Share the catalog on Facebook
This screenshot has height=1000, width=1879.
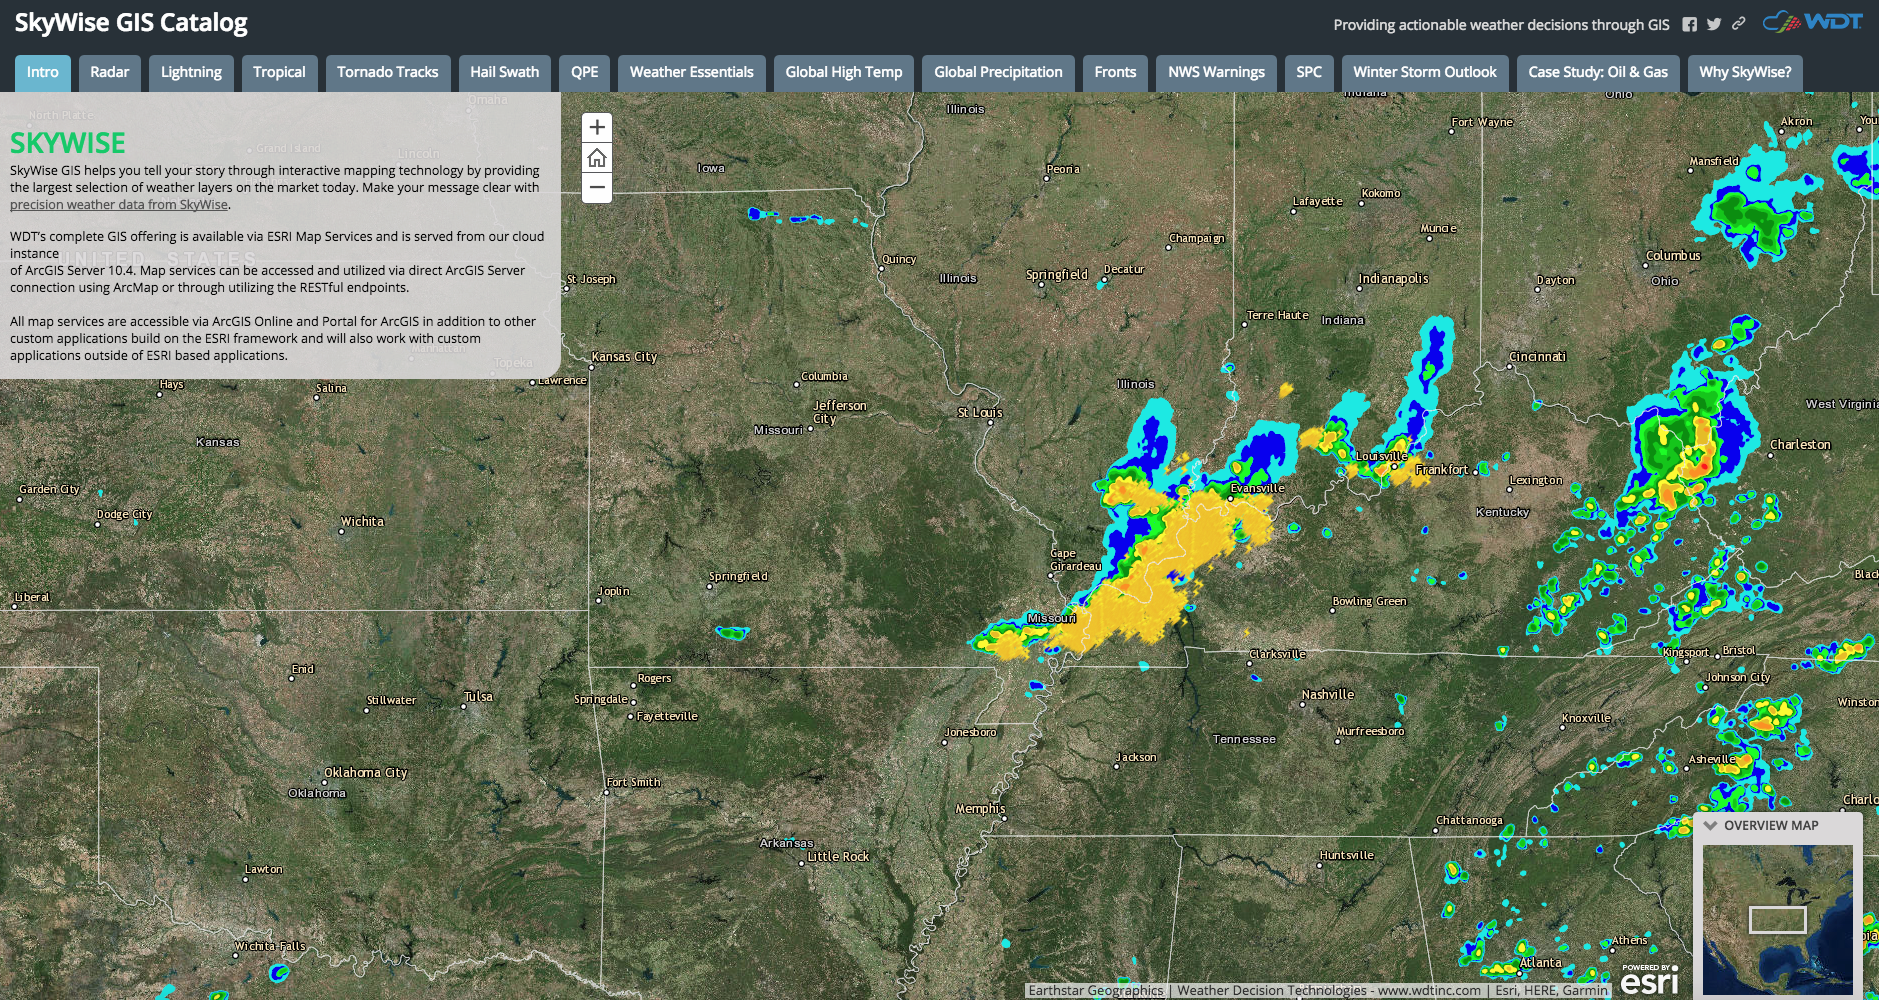pyautogui.click(x=1690, y=23)
